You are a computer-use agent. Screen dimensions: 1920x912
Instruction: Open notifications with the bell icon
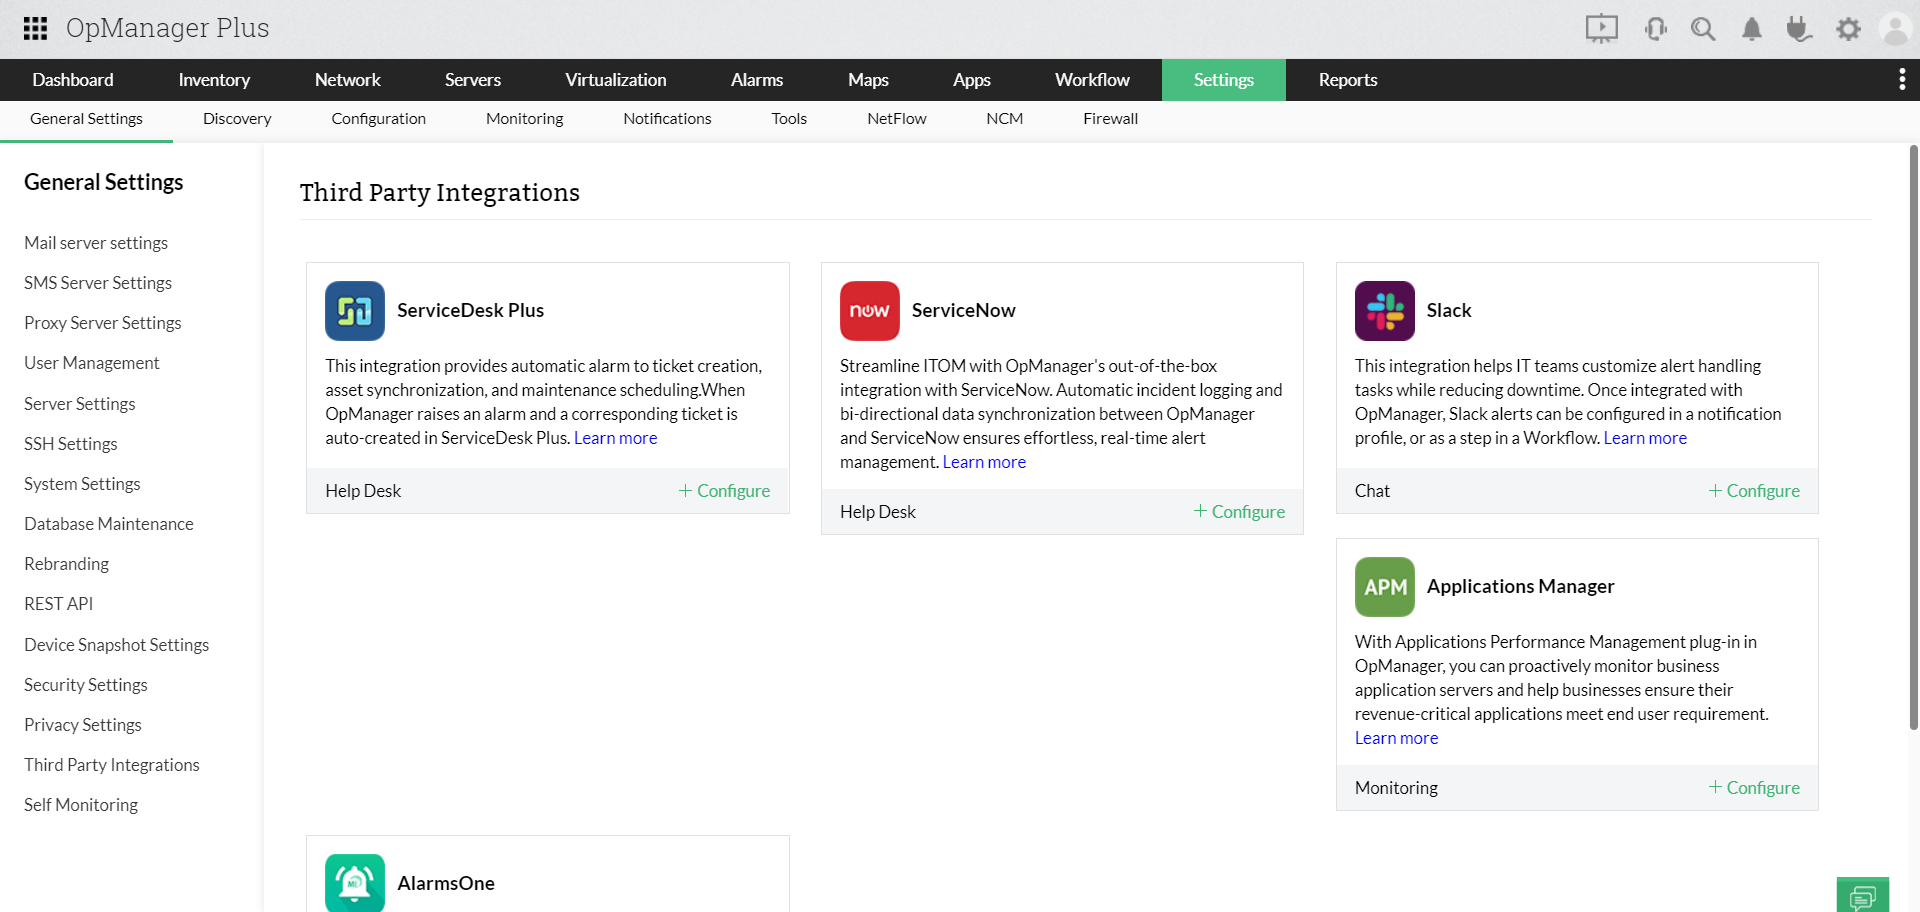1751,29
